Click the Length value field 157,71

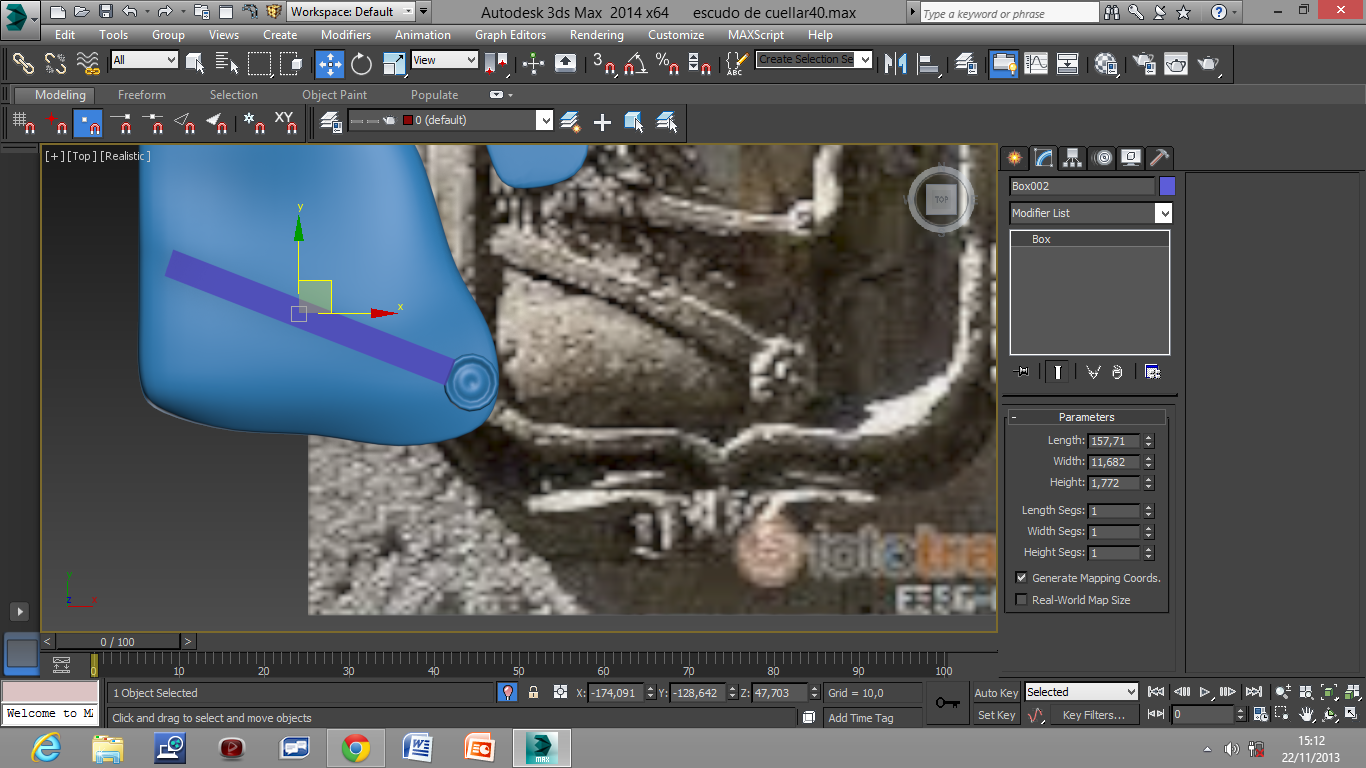(x=1114, y=441)
